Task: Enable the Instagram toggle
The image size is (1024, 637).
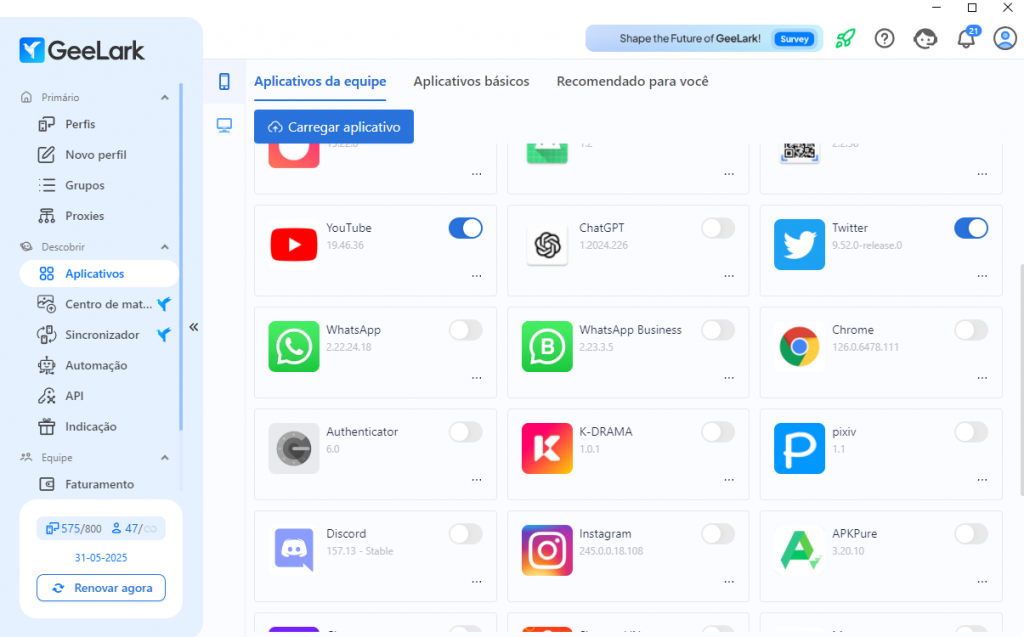Action: (x=718, y=534)
